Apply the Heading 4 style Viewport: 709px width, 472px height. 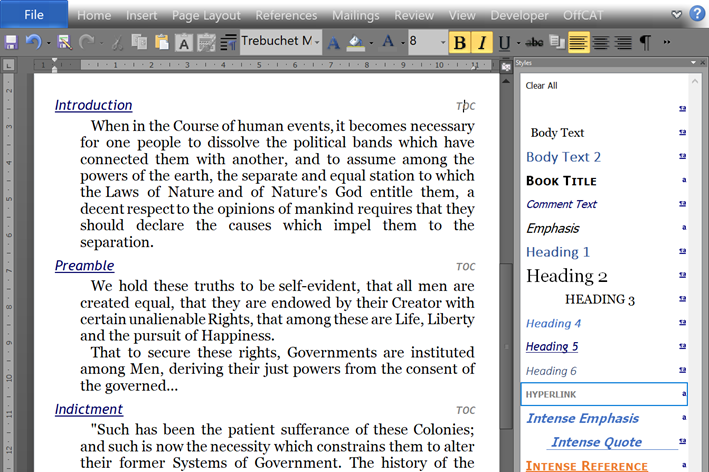coord(604,323)
